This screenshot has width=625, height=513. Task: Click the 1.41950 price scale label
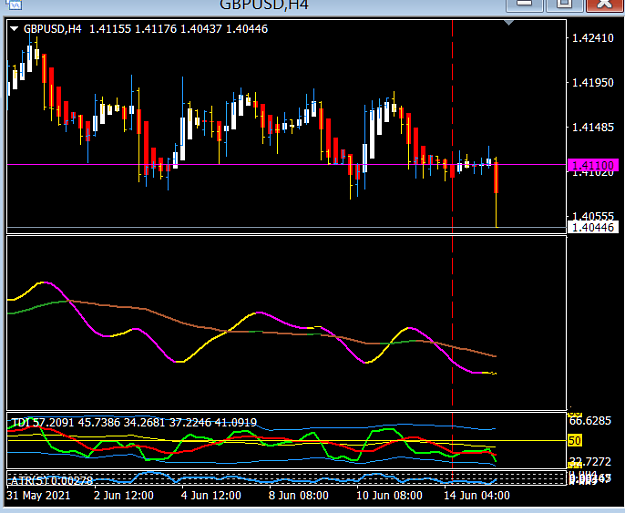pos(593,83)
